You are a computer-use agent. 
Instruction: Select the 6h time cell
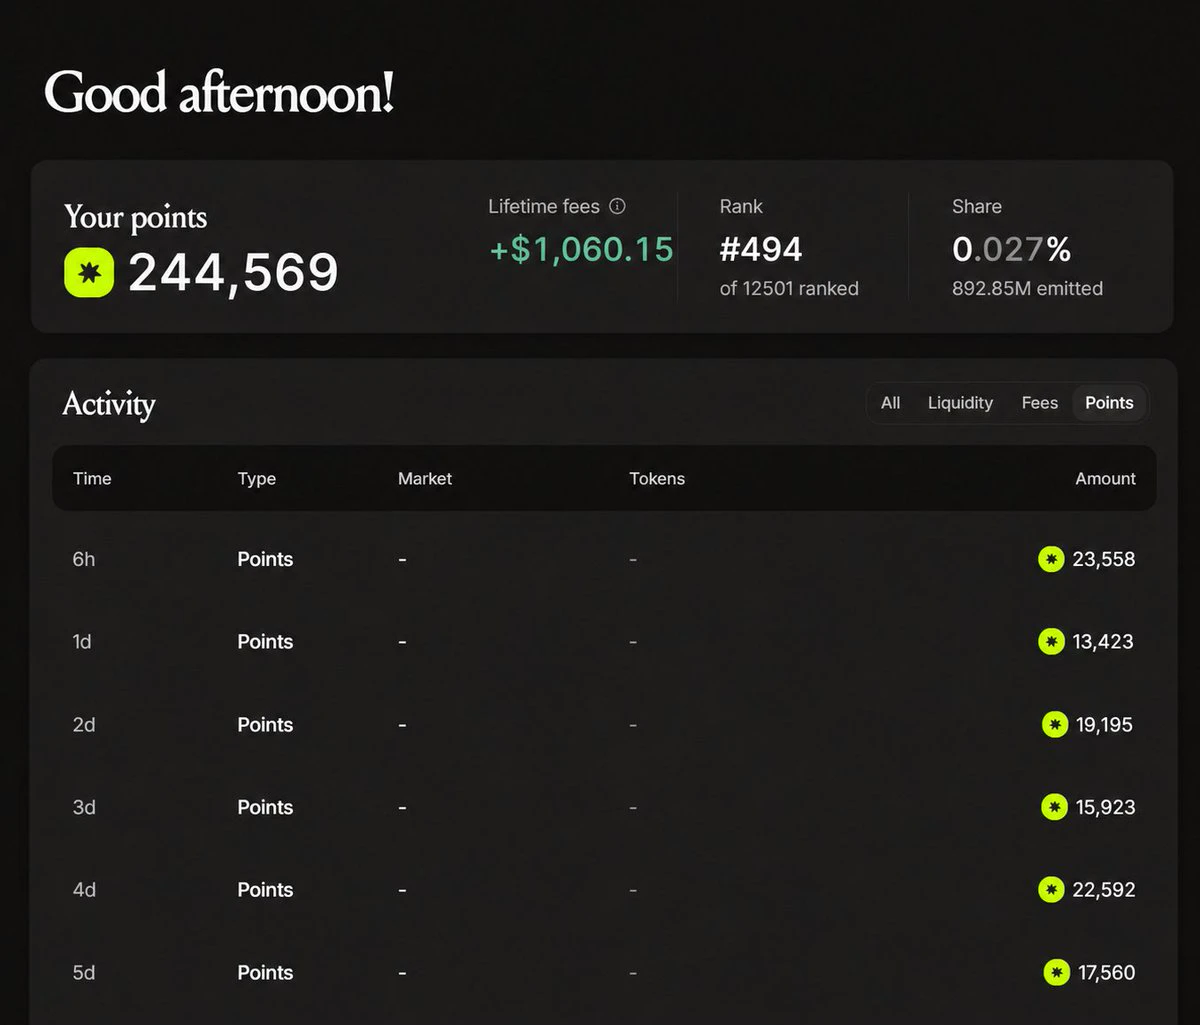(x=84, y=559)
